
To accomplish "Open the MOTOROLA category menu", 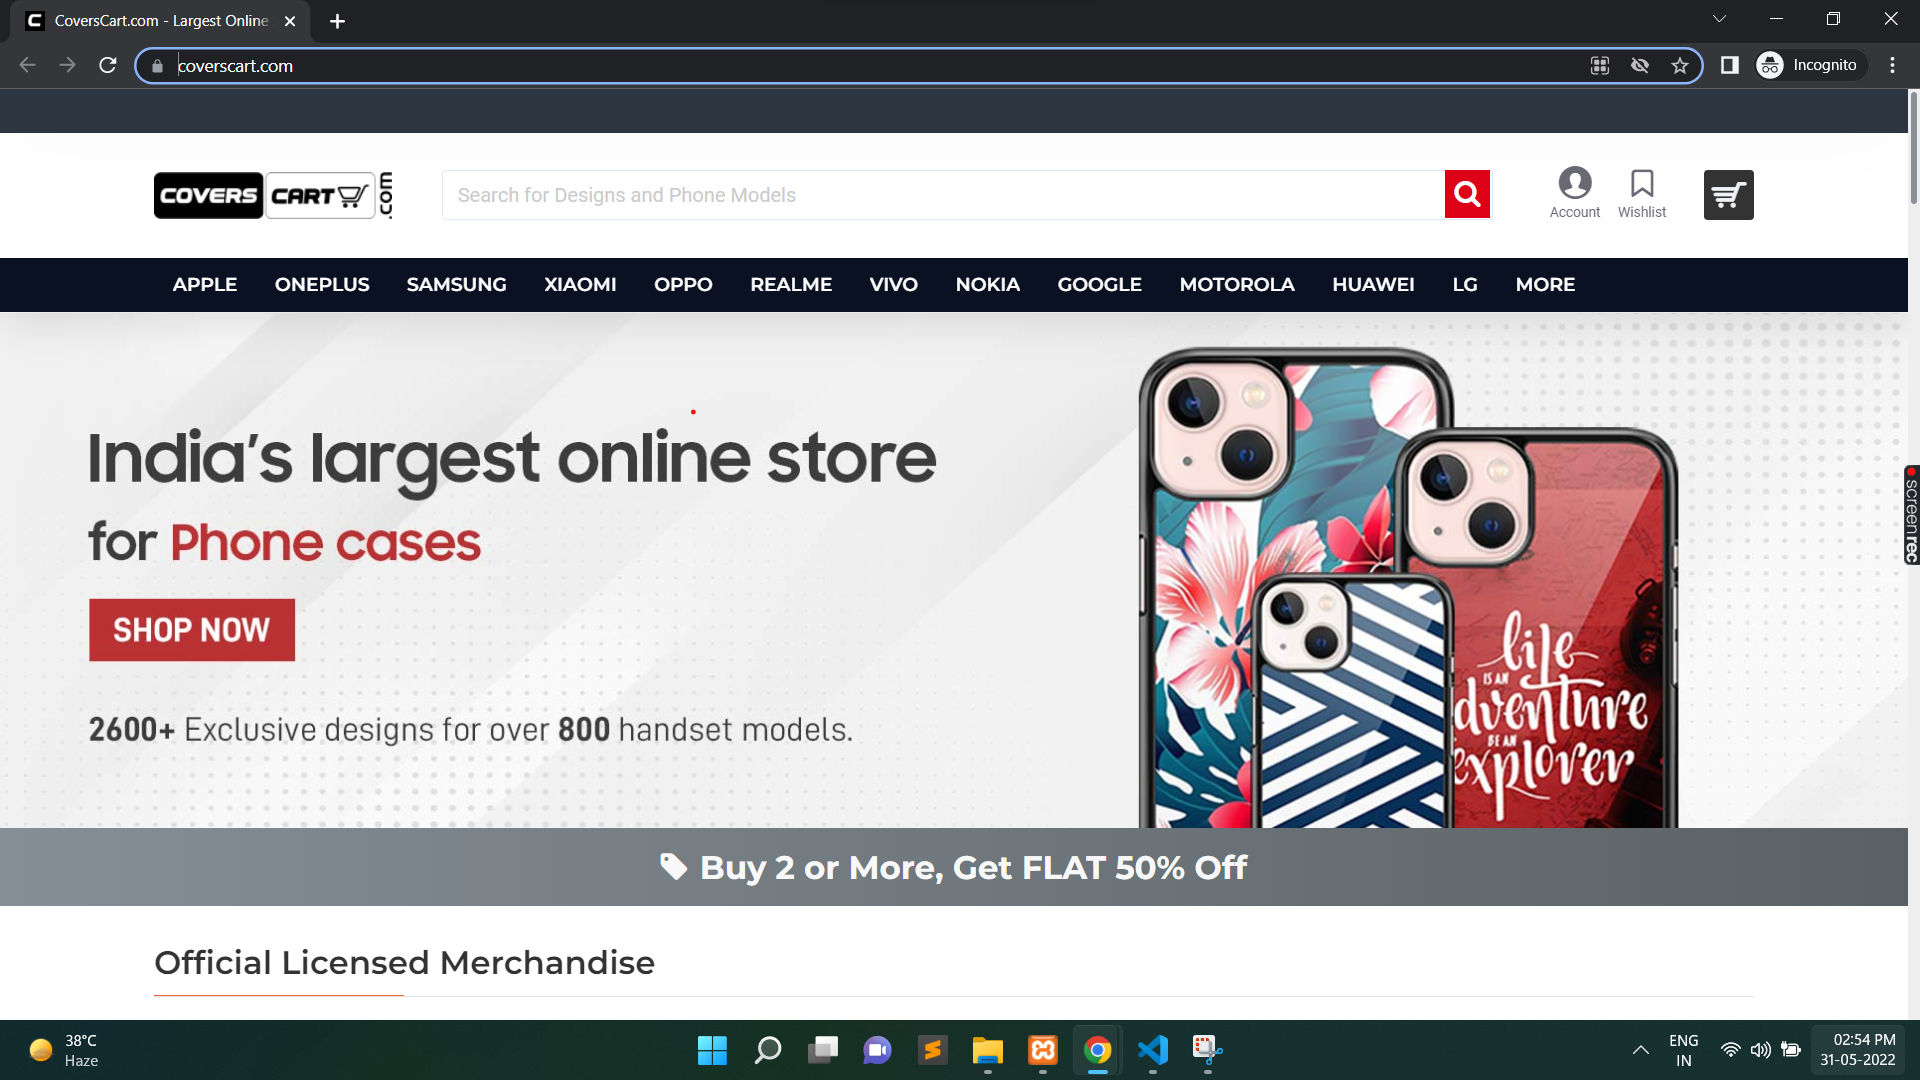I will tap(1237, 285).
